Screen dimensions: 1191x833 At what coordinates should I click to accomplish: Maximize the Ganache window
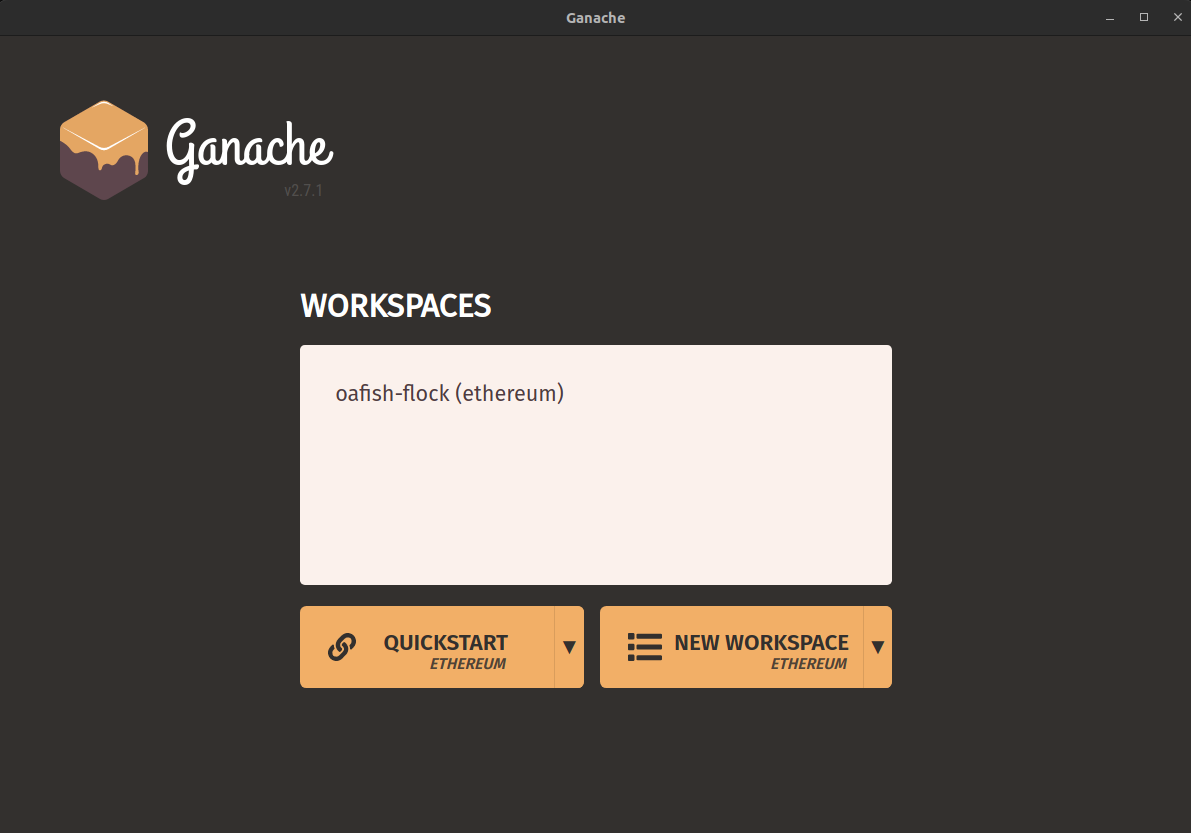click(x=1144, y=17)
